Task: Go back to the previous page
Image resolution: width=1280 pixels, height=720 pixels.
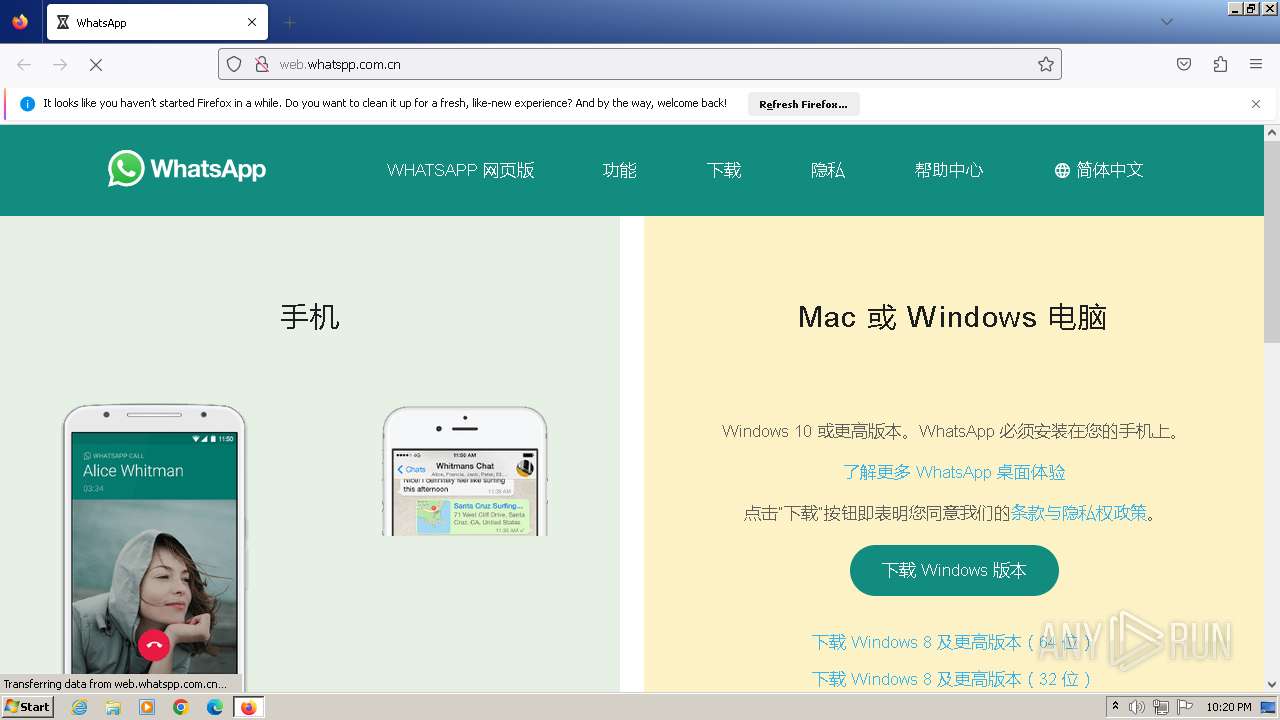Action: click(24, 64)
